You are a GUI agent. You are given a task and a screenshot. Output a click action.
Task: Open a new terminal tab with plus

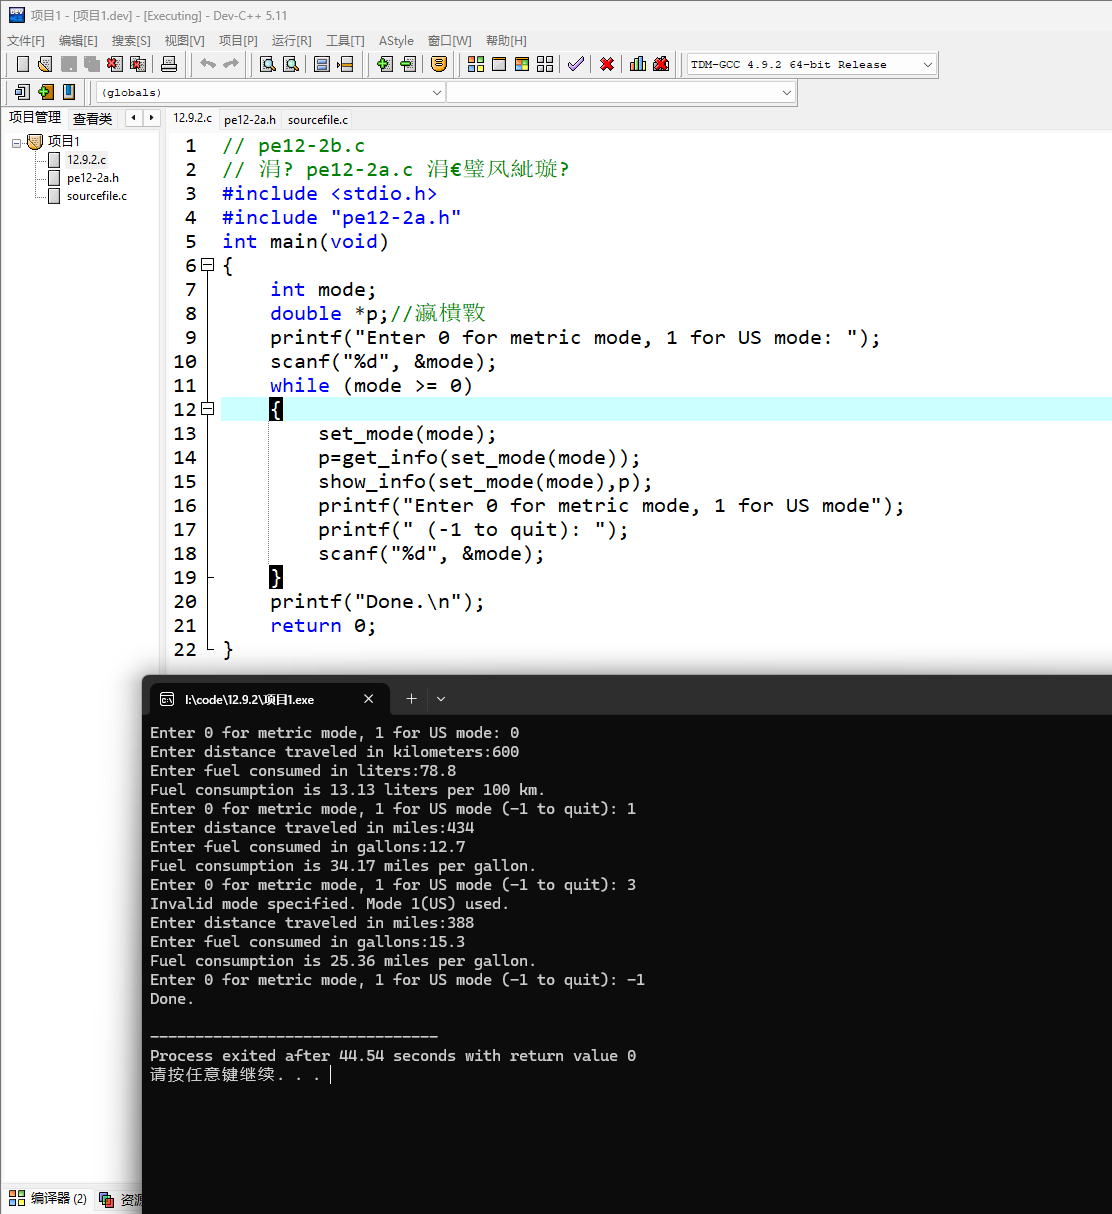(x=411, y=699)
